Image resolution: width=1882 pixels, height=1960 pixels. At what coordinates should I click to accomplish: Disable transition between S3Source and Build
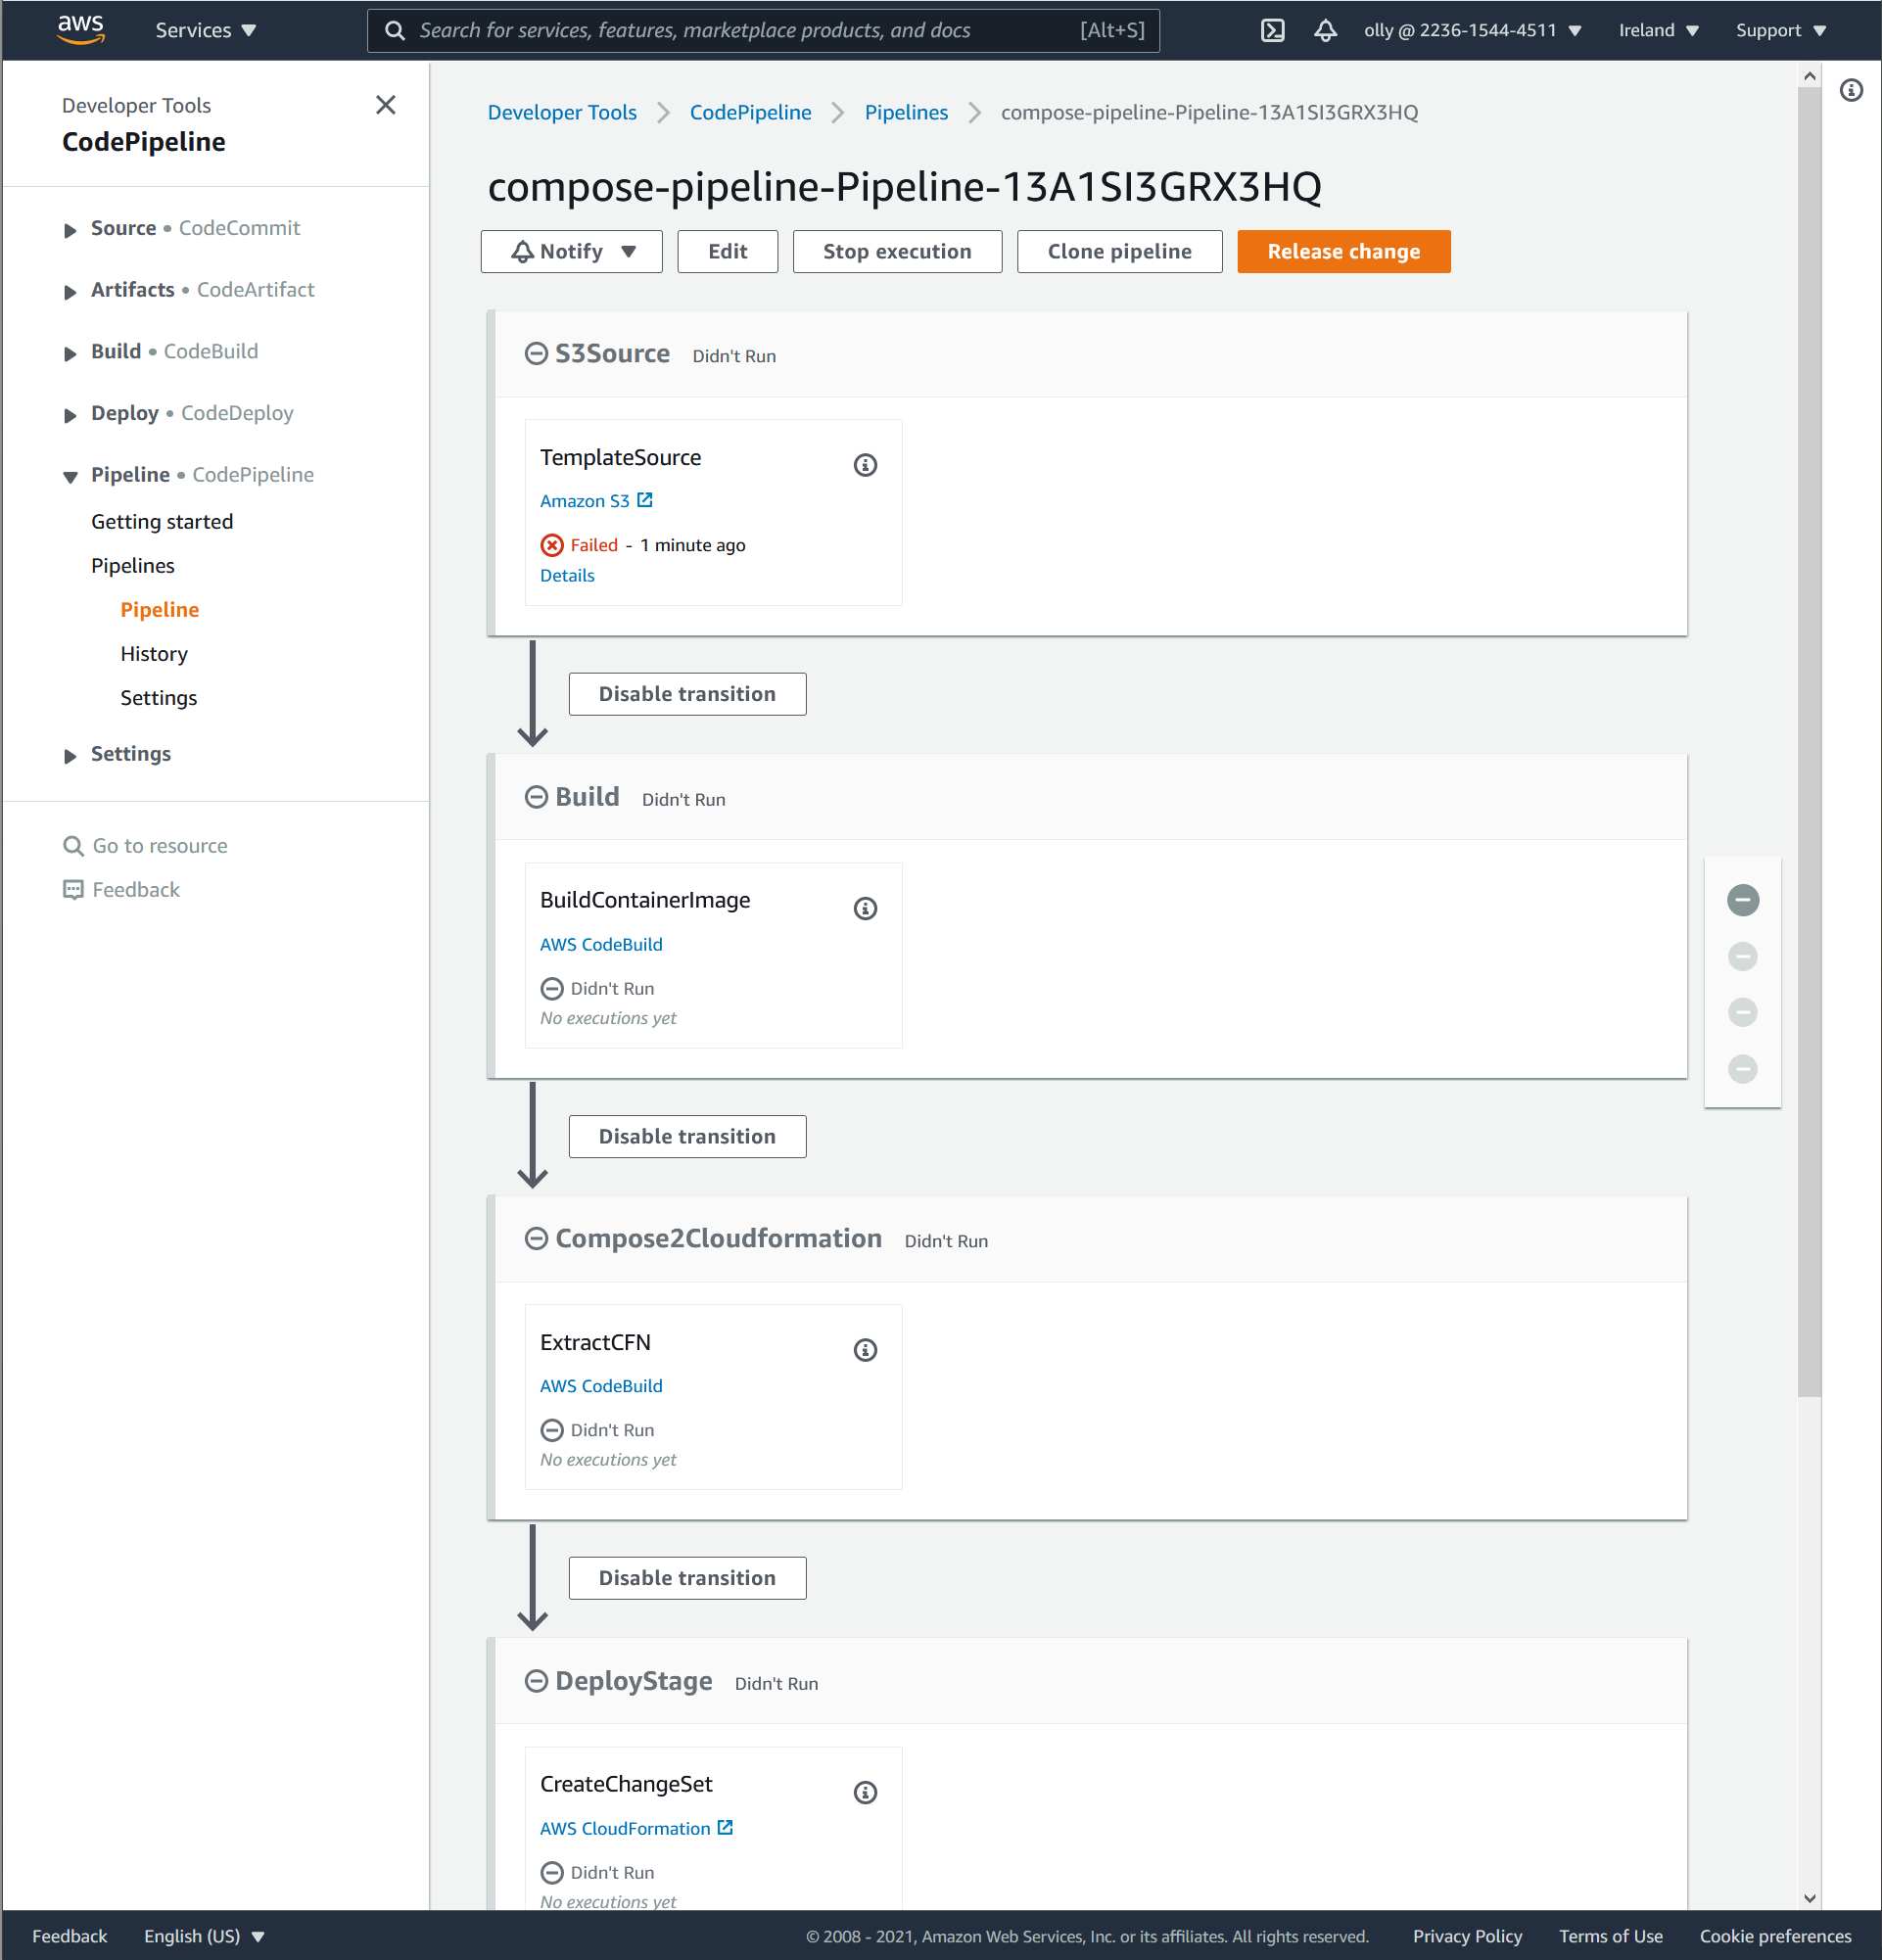pyautogui.click(x=687, y=694)
